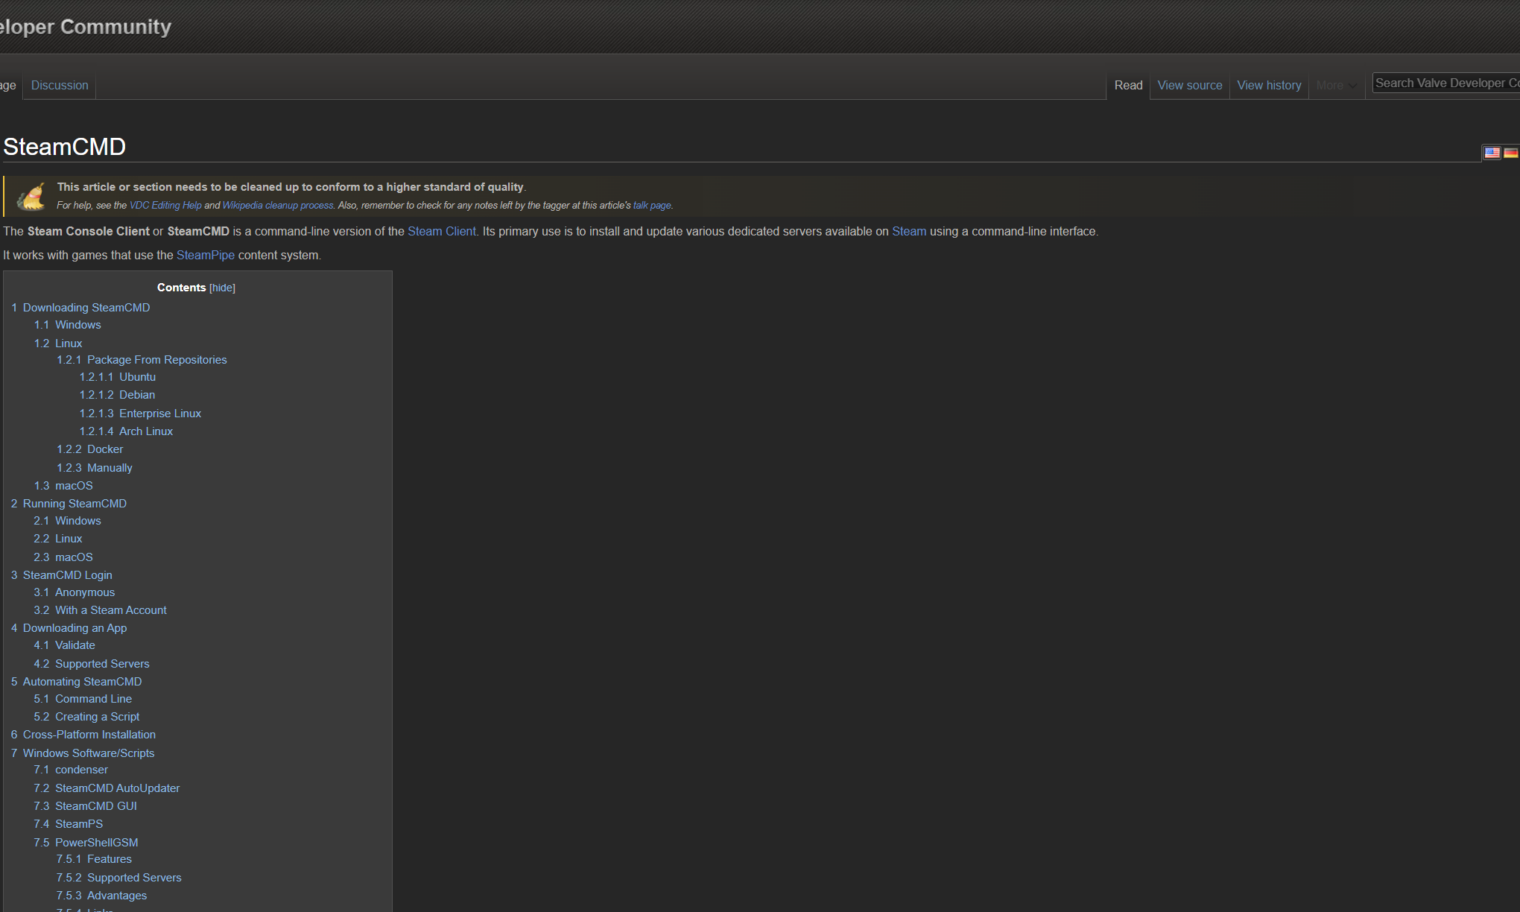Follow the Steam link in intro
Viewport: 1520px width, 912px height.
[909, 232]
